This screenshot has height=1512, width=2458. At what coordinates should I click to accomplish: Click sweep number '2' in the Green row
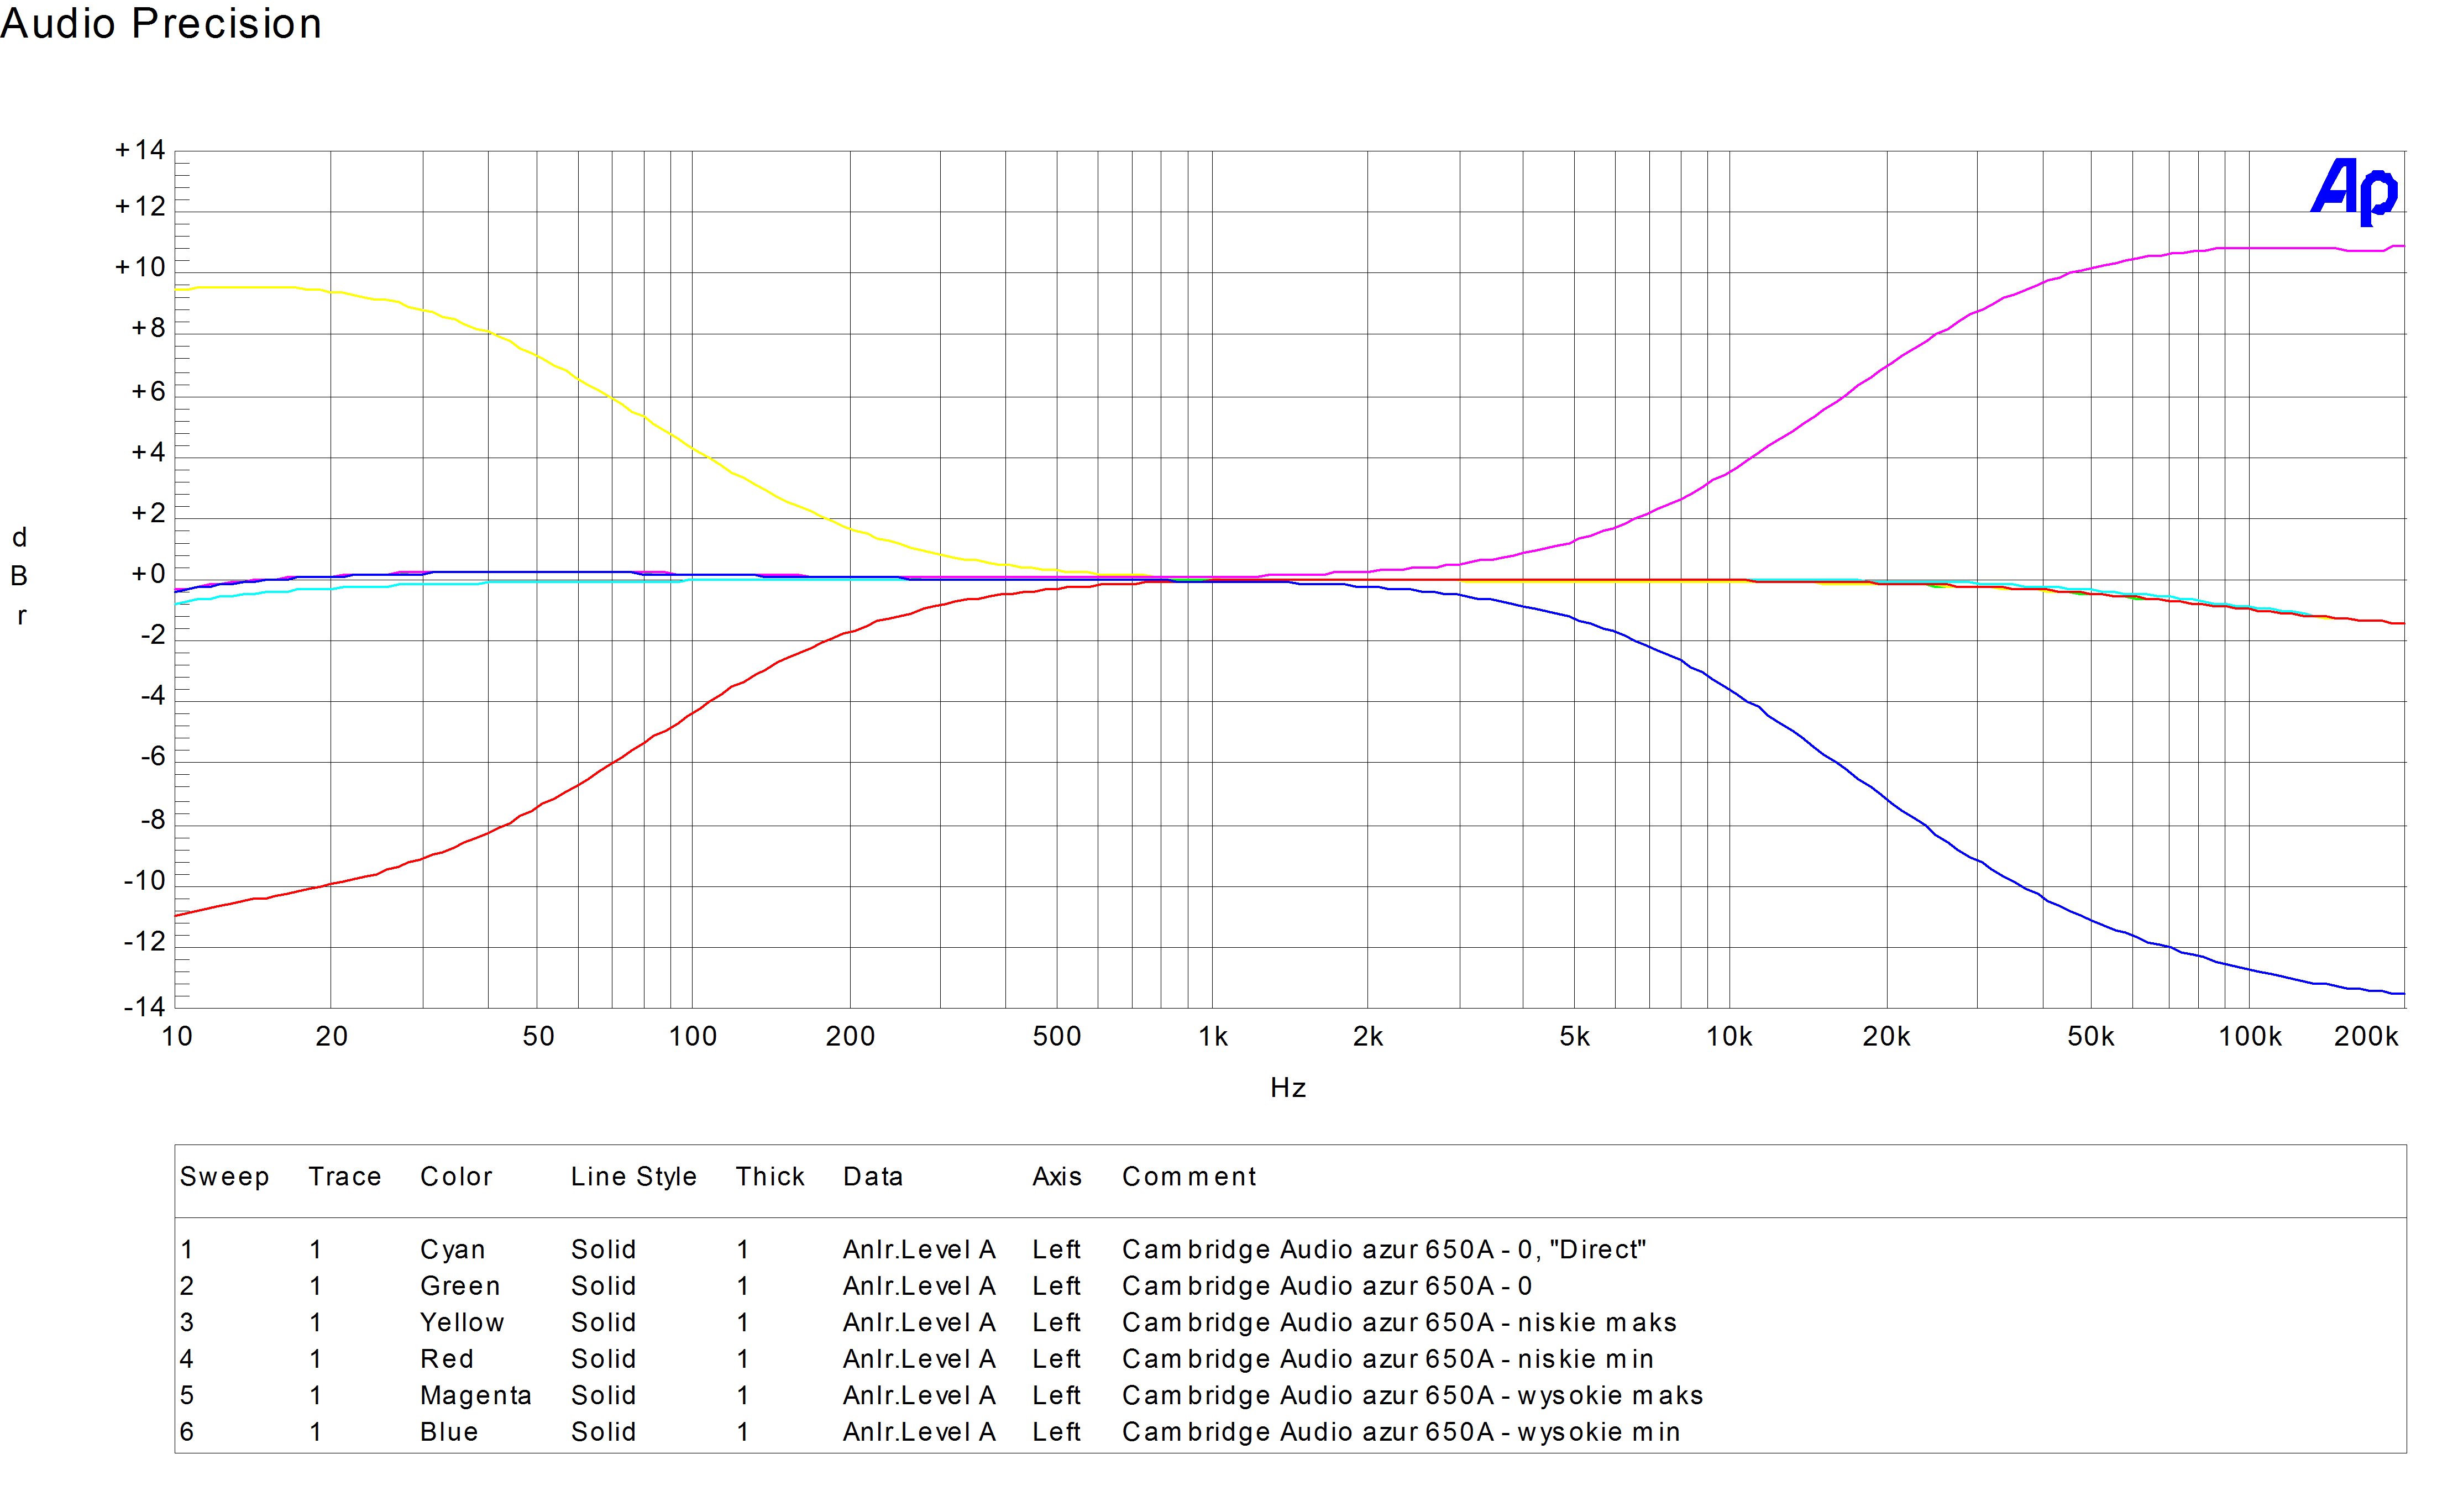187,1286
